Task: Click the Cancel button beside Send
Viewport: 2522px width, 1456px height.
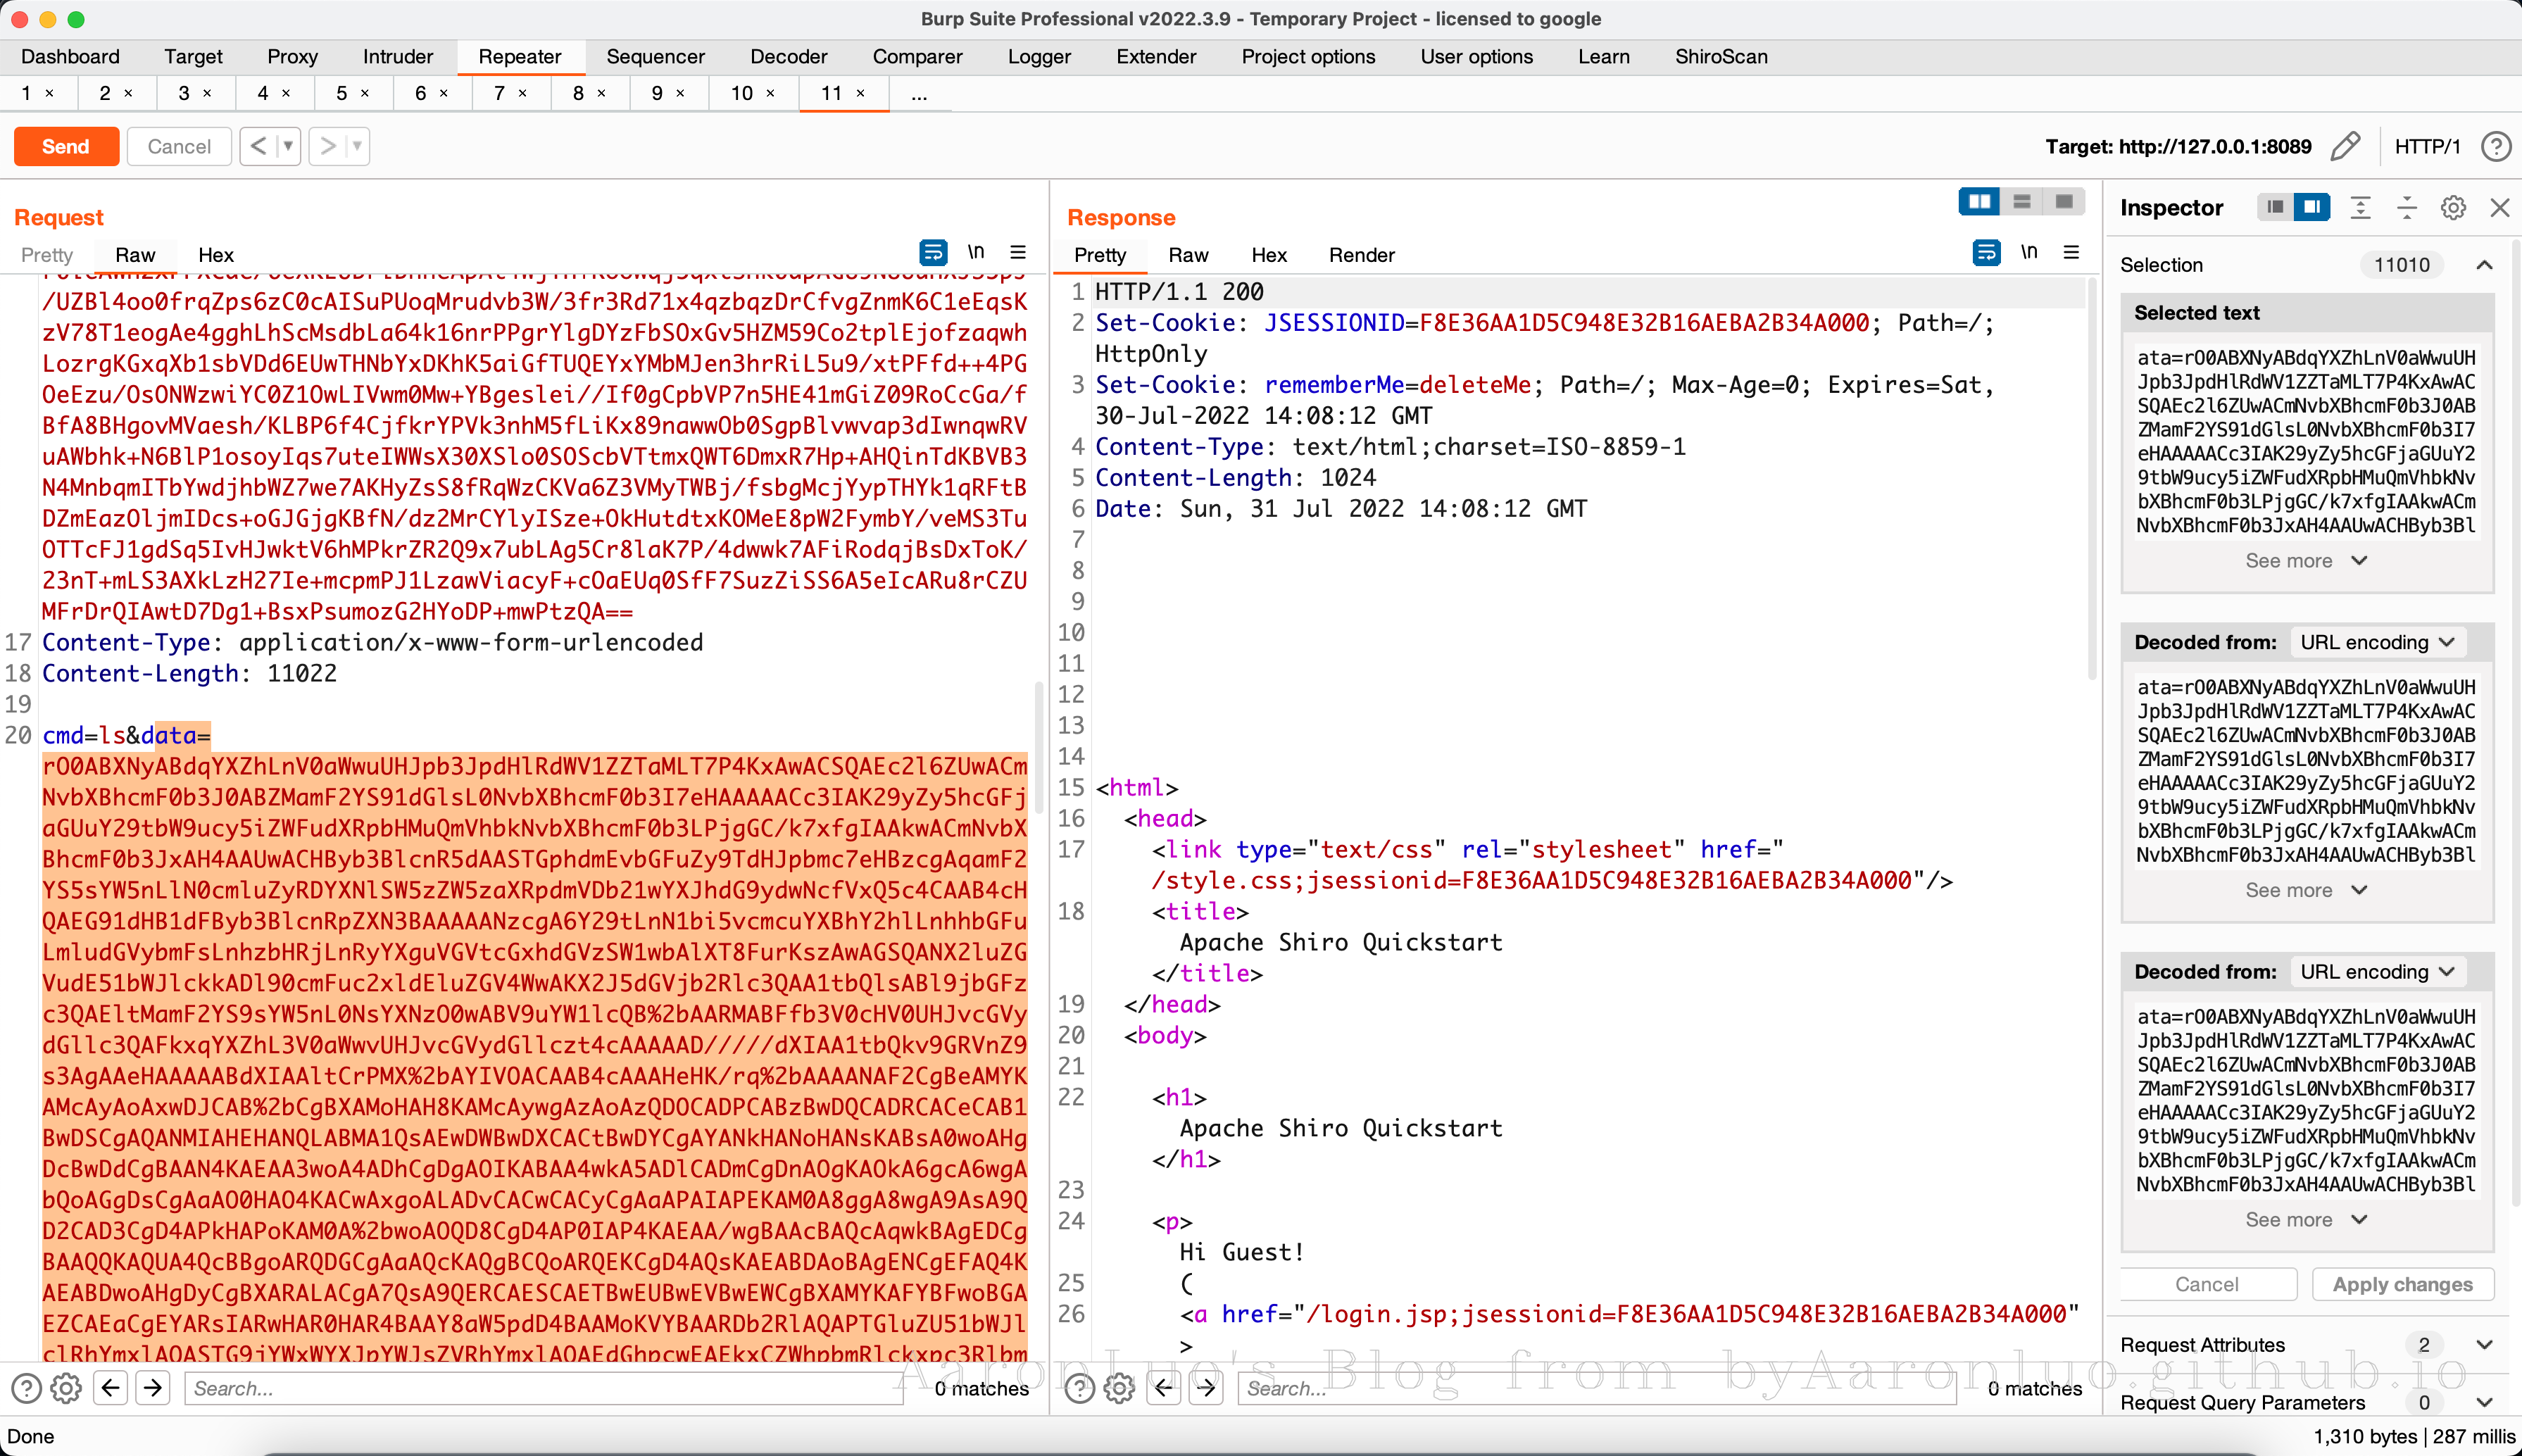Action: [179, 146]
